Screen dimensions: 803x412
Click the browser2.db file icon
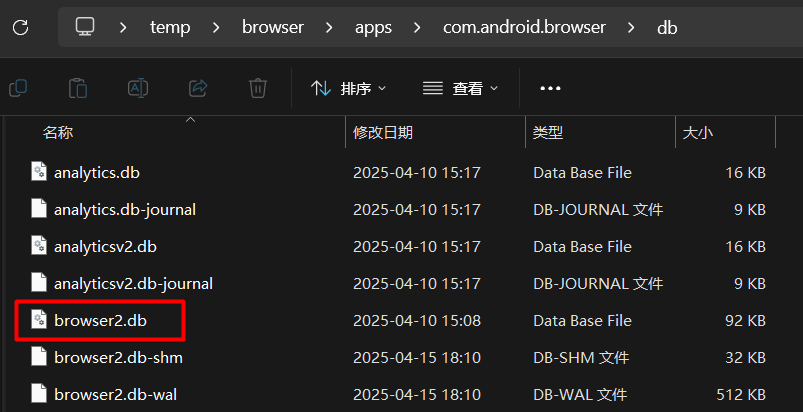click(x=39, y=320)
